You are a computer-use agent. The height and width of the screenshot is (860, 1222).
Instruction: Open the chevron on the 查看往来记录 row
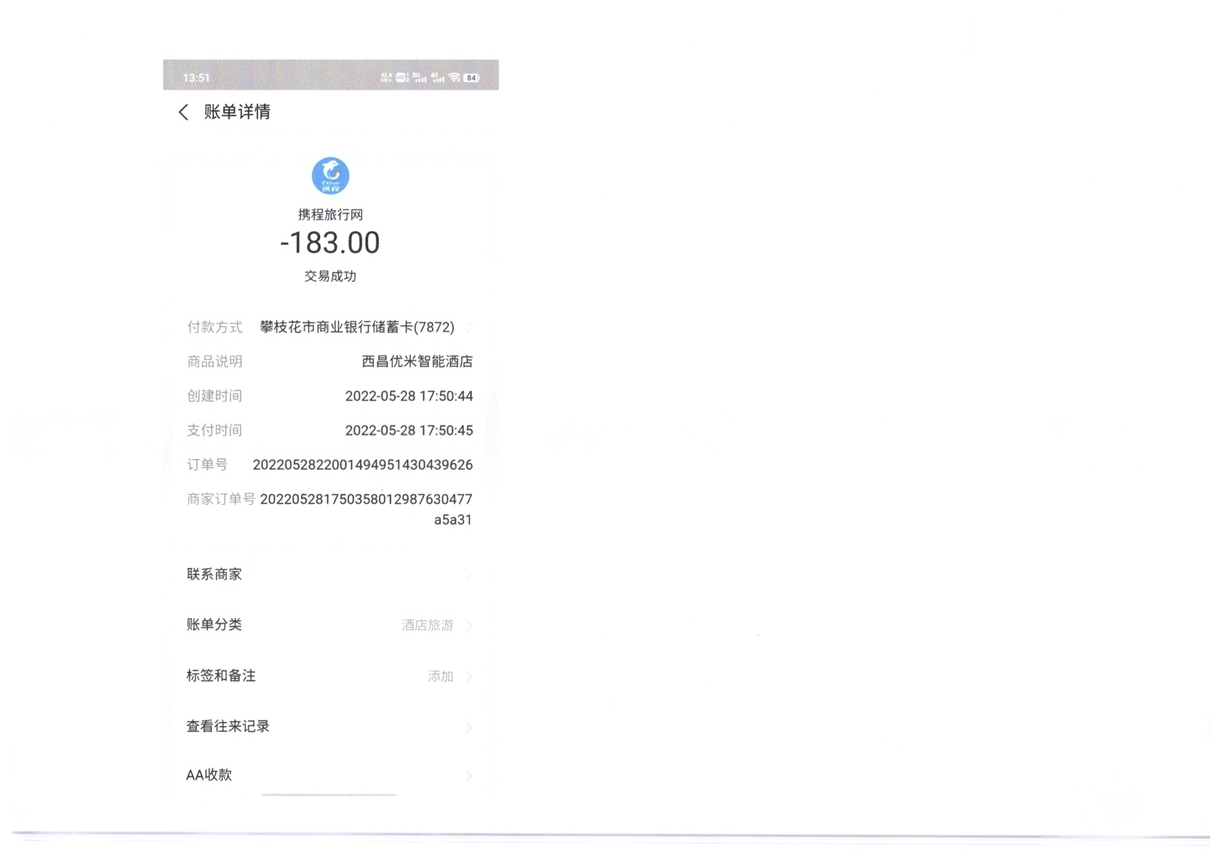(x=468, y=727)
